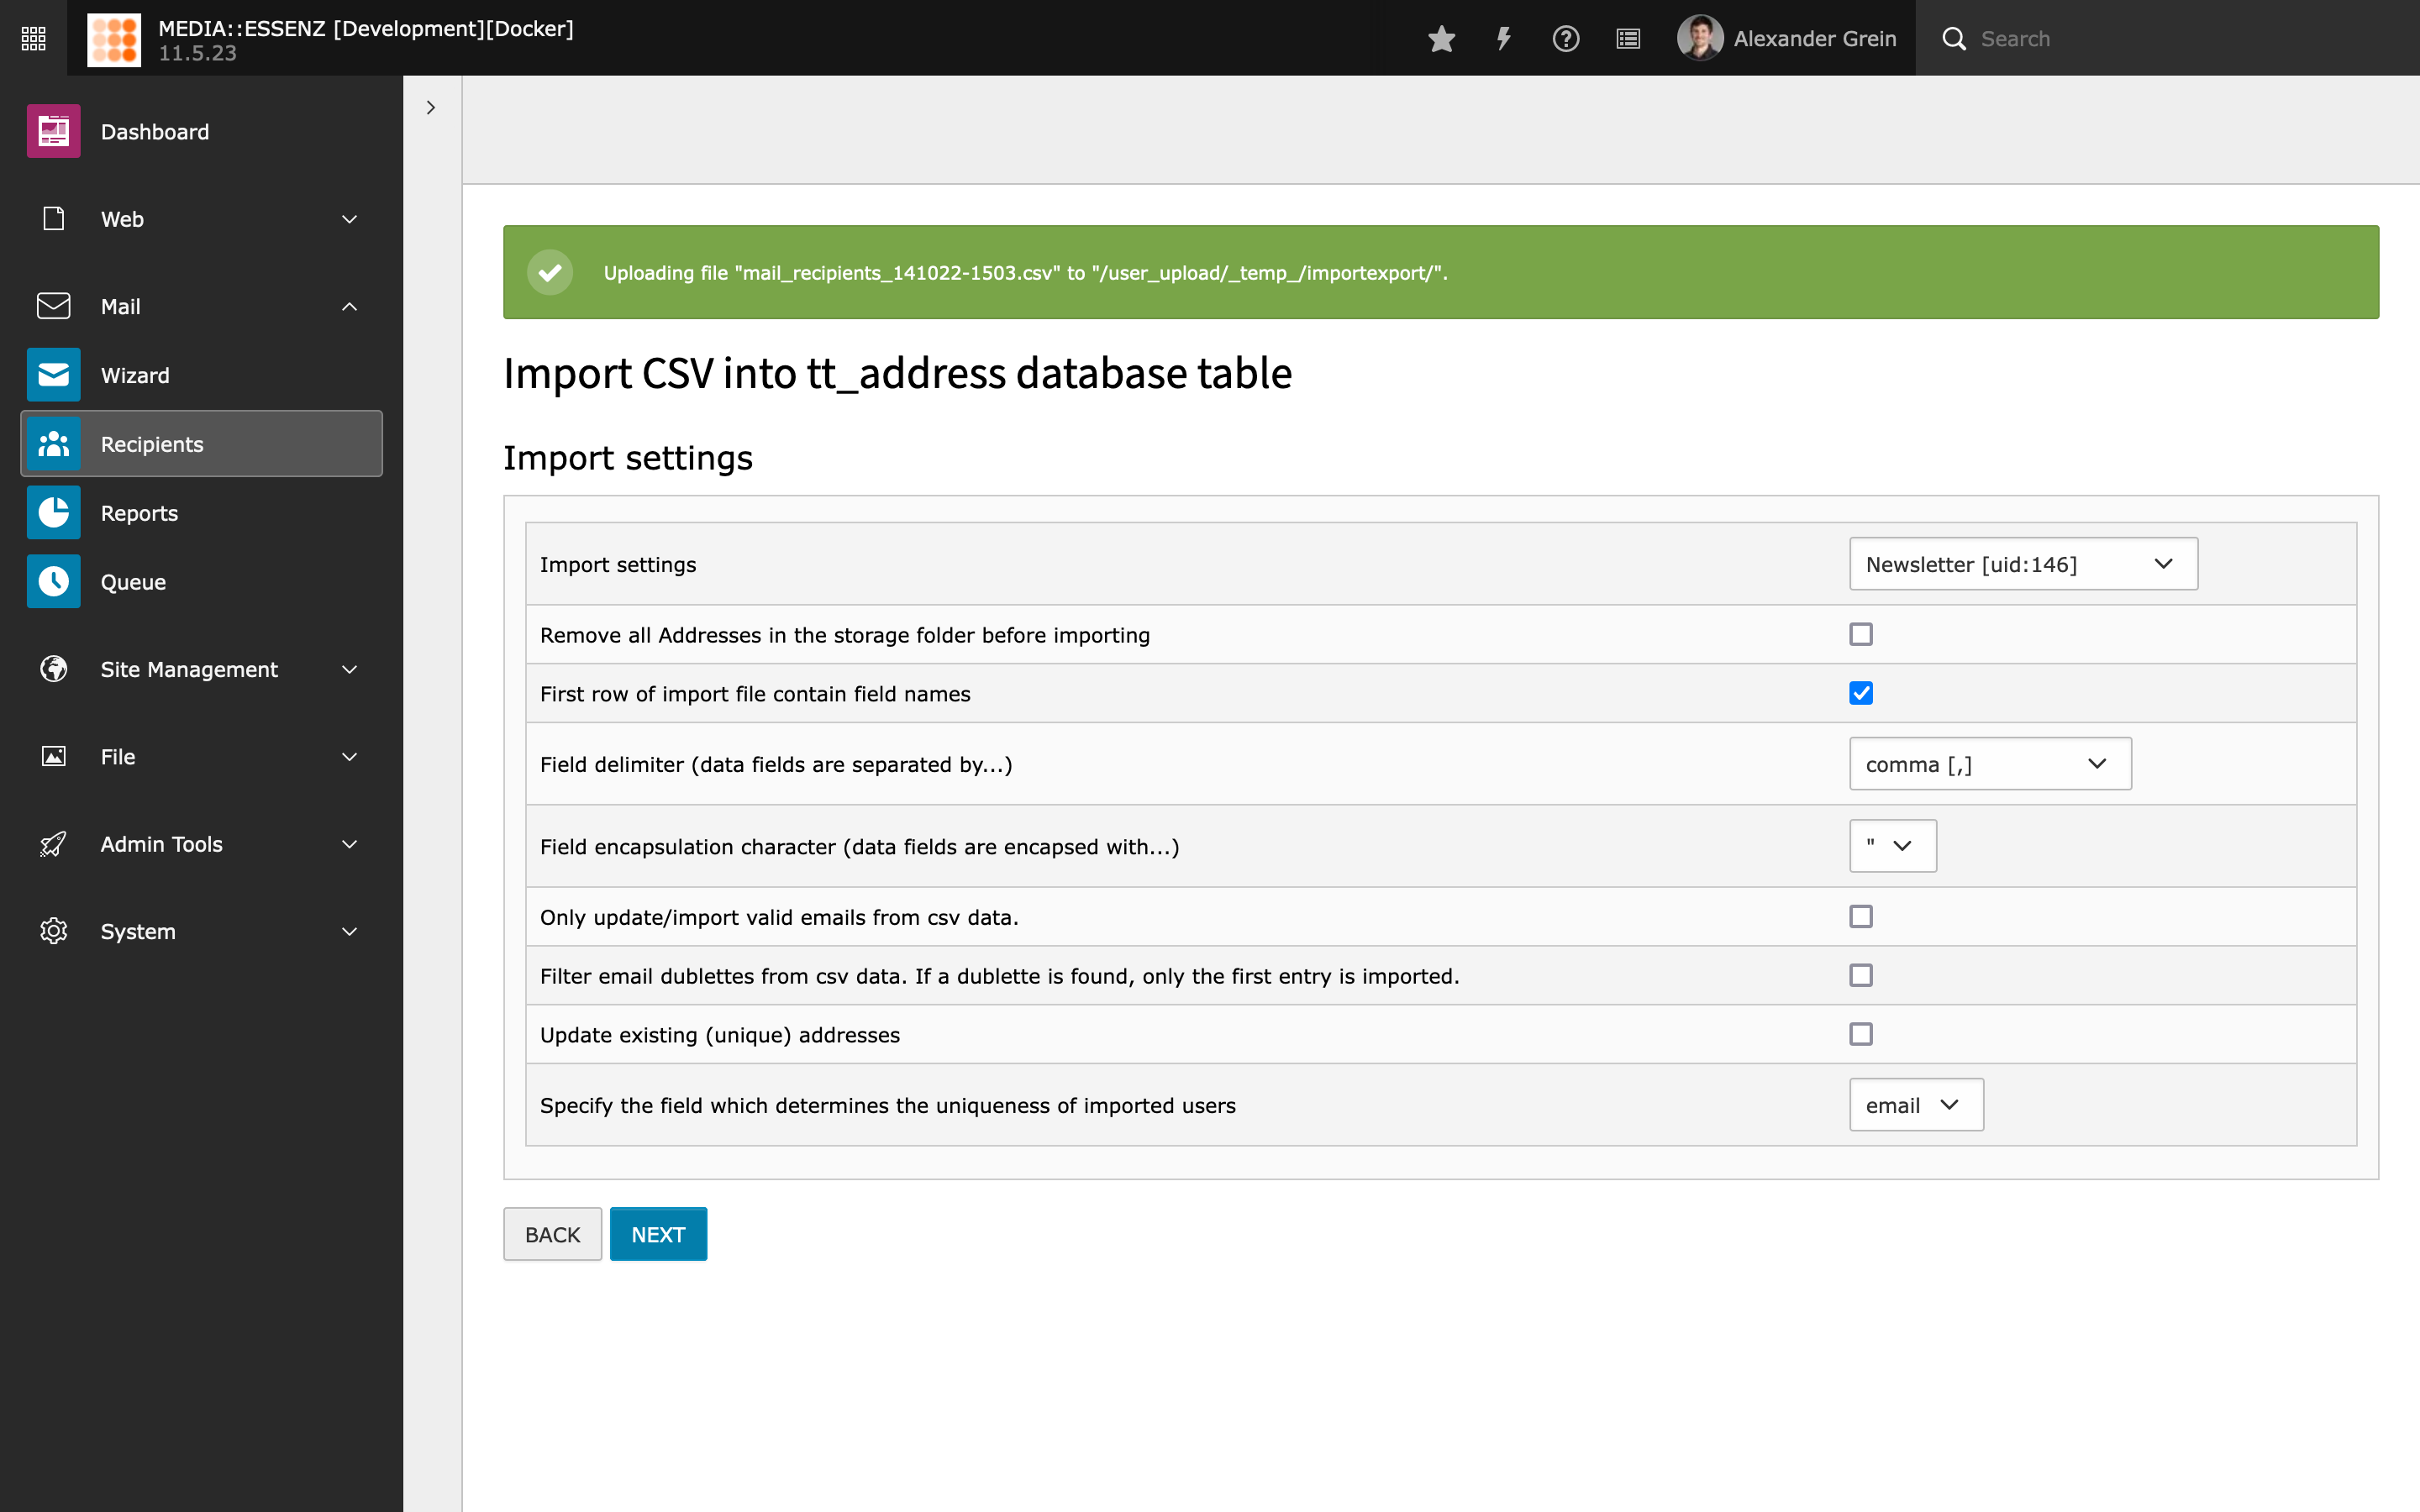Viewport: 2420px width, 1512px height.
Task: Open the field delimiter comma dropdown
Action: pyautogui.click(x=1989, y=764)
